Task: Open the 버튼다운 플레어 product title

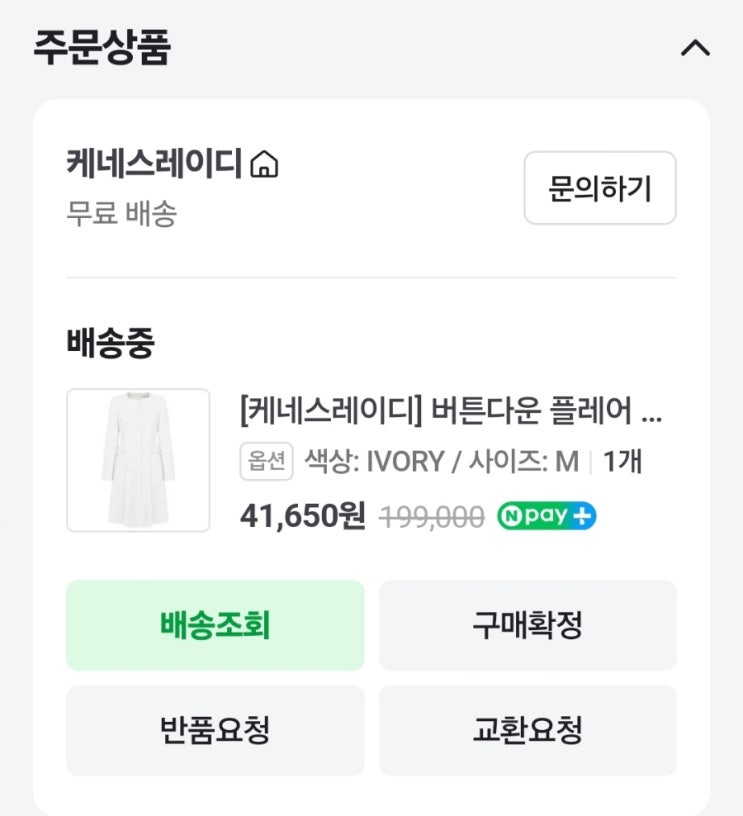Action: (450, 410)
